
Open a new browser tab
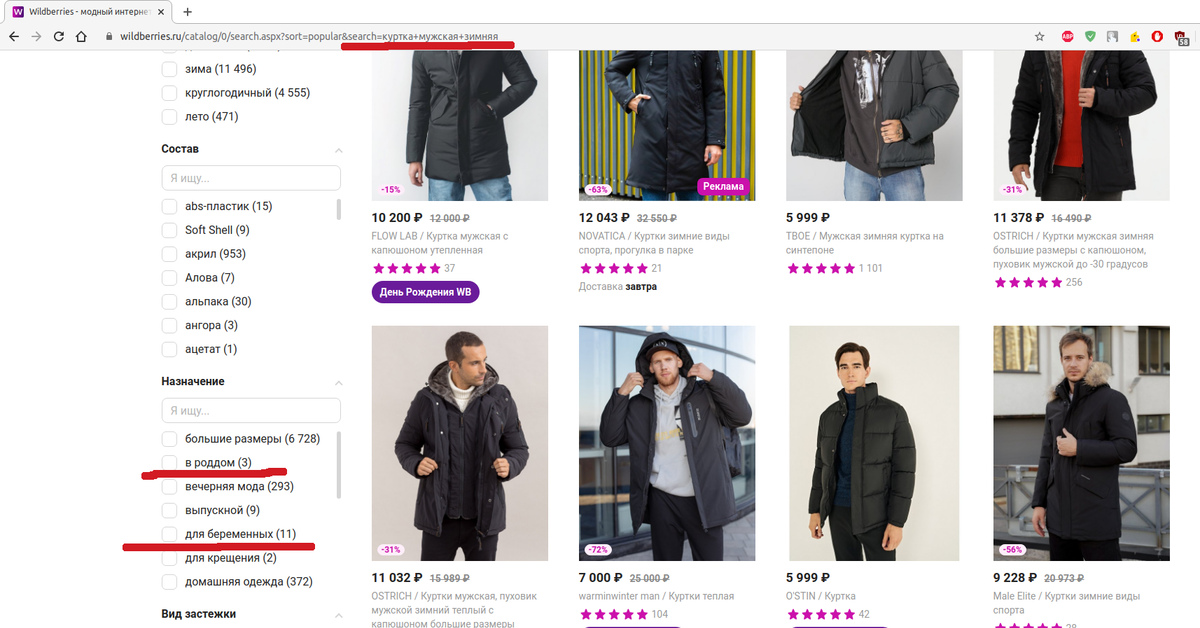tap(187, 11)
